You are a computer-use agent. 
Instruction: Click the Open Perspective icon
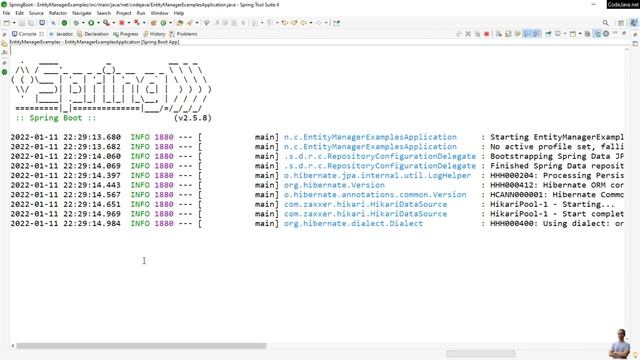[621, 23]
